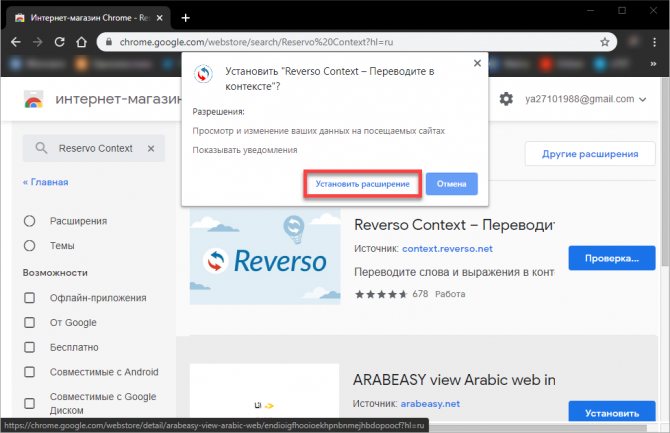Click into the Reservo Context search box
The height and width of the screenshot is (433, 670).
96,148
